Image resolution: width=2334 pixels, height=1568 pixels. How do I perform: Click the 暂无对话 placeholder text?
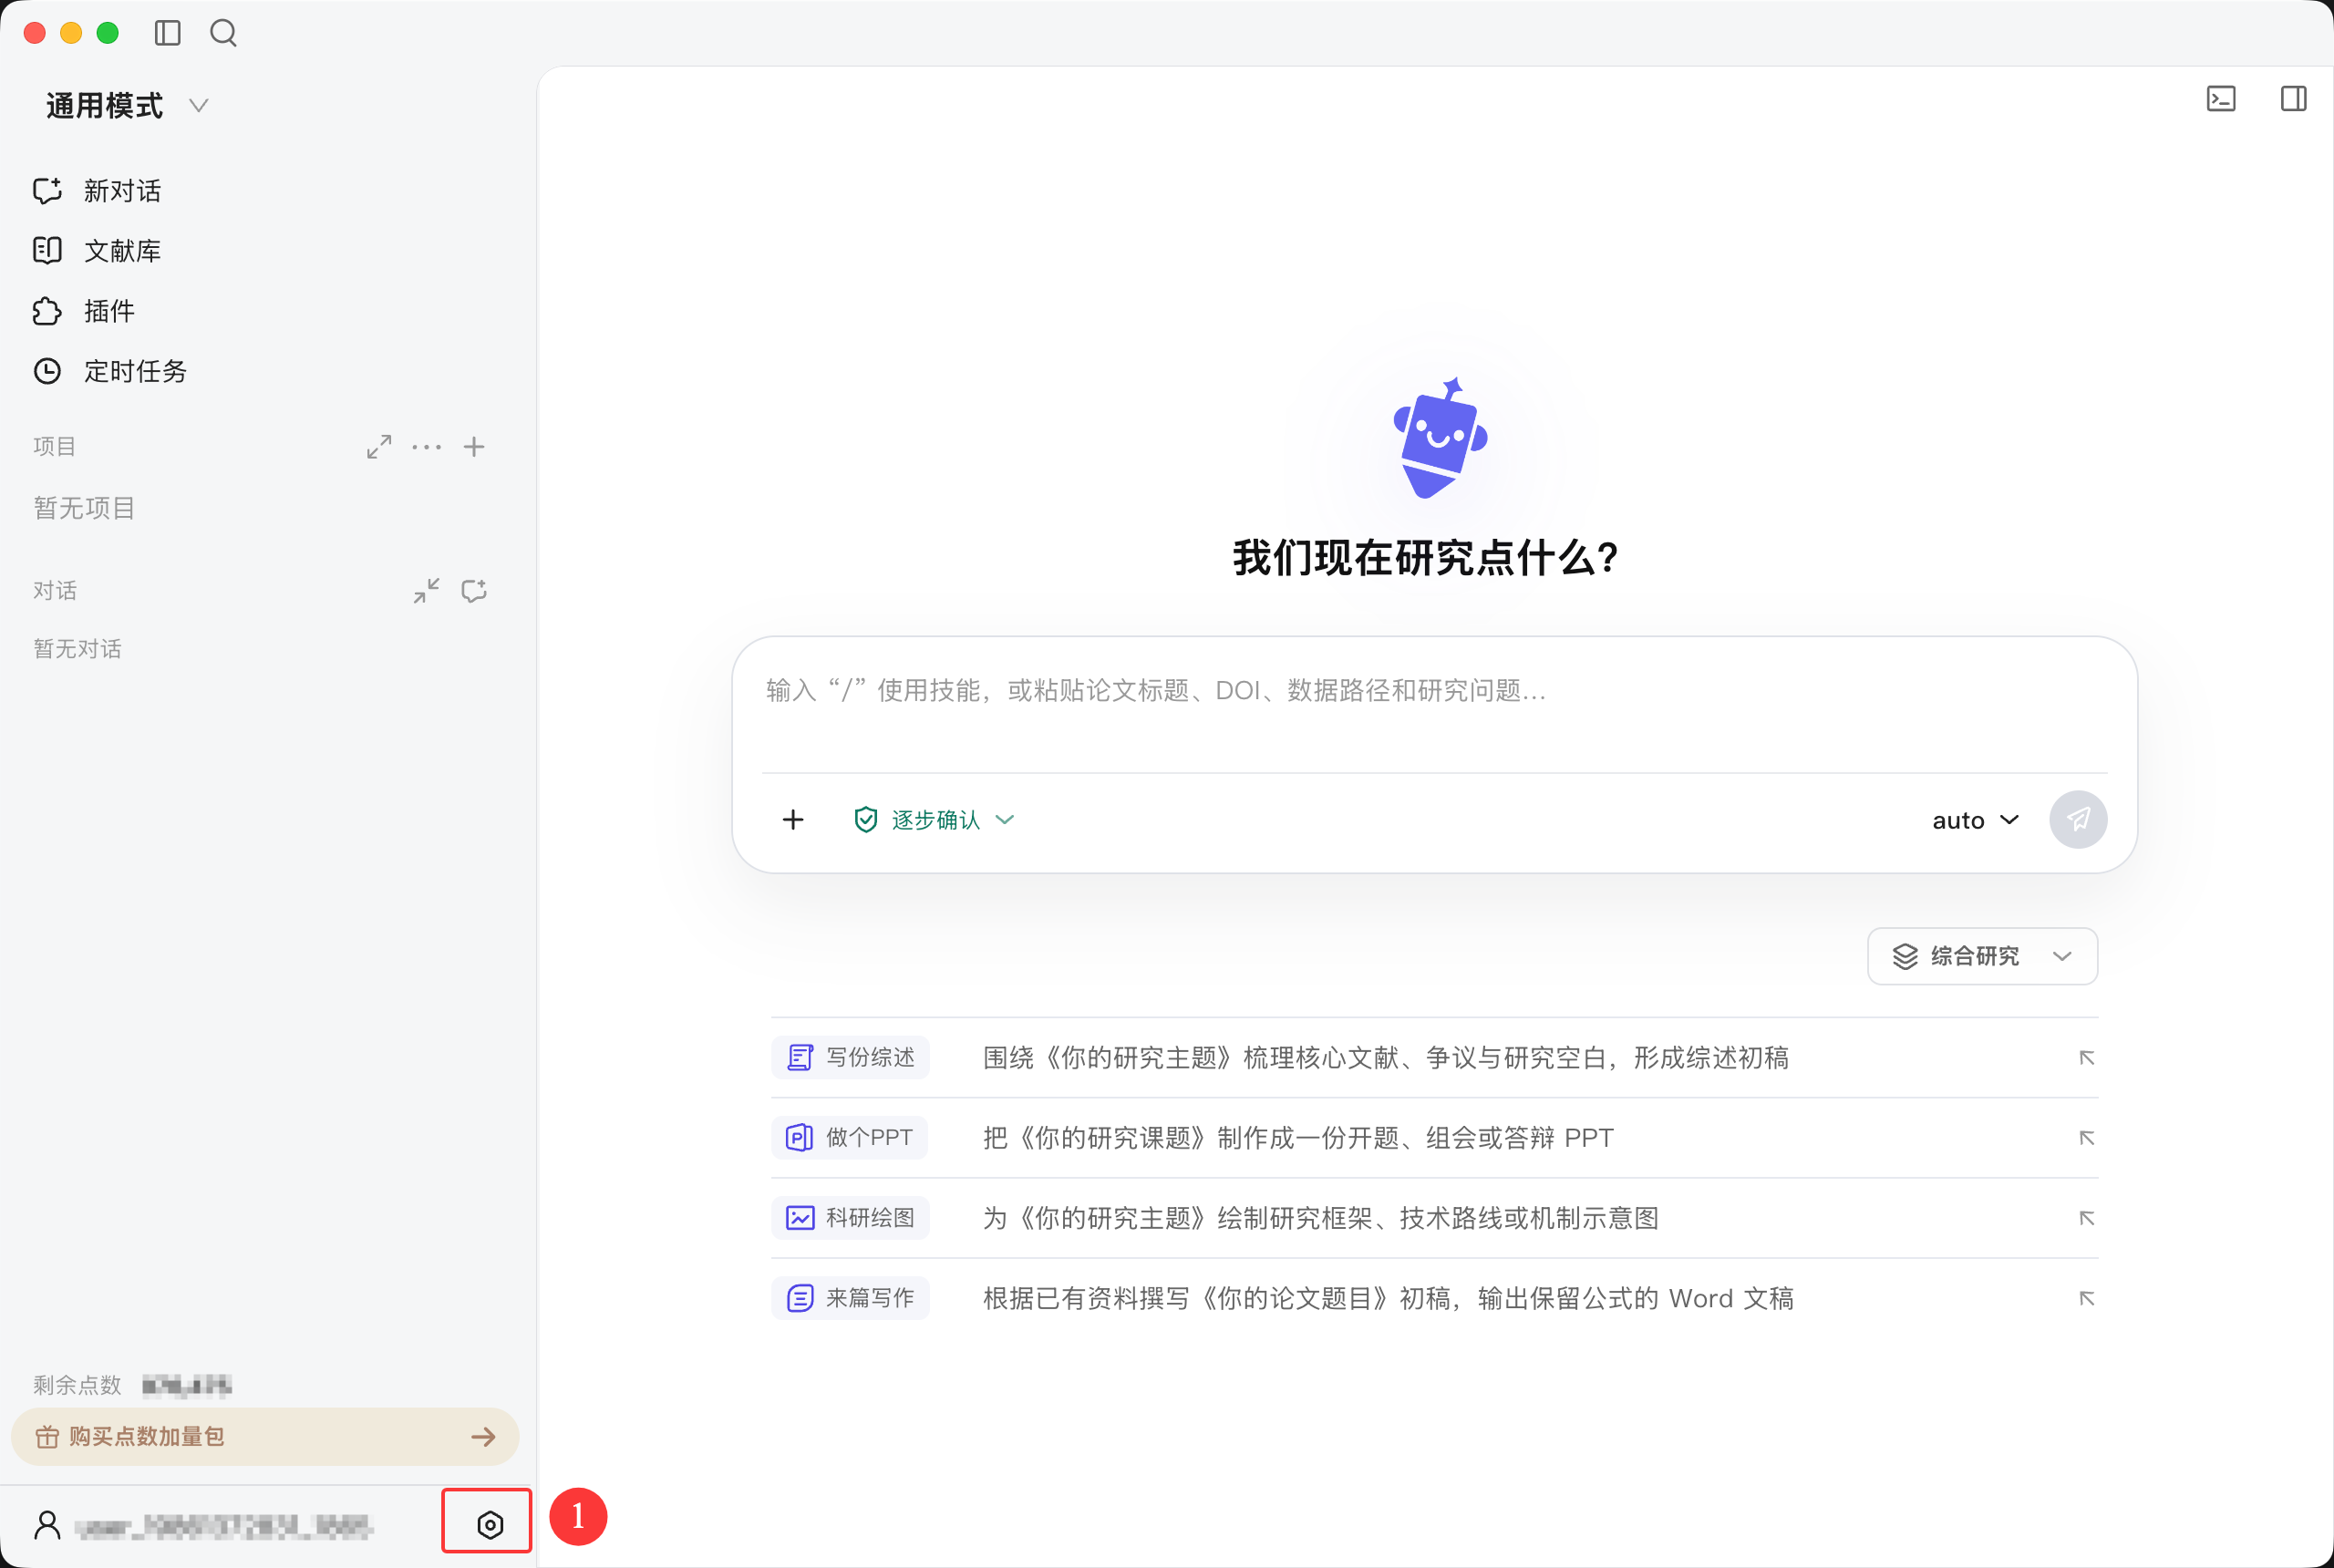click(x=77, y=649)
